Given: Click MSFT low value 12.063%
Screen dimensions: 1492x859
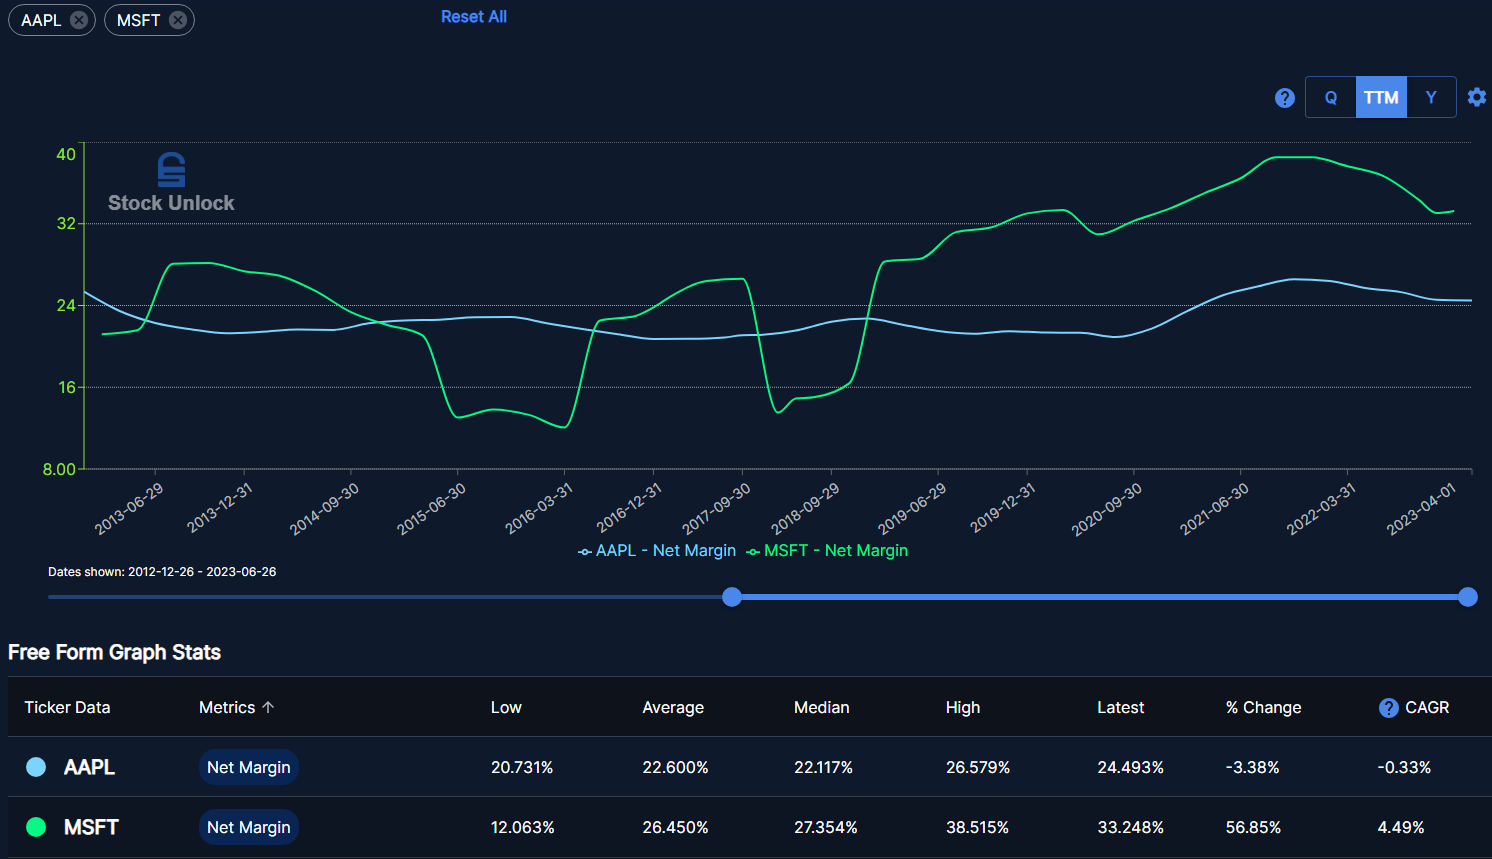Looking at the screenshot, I should [523, 827].
